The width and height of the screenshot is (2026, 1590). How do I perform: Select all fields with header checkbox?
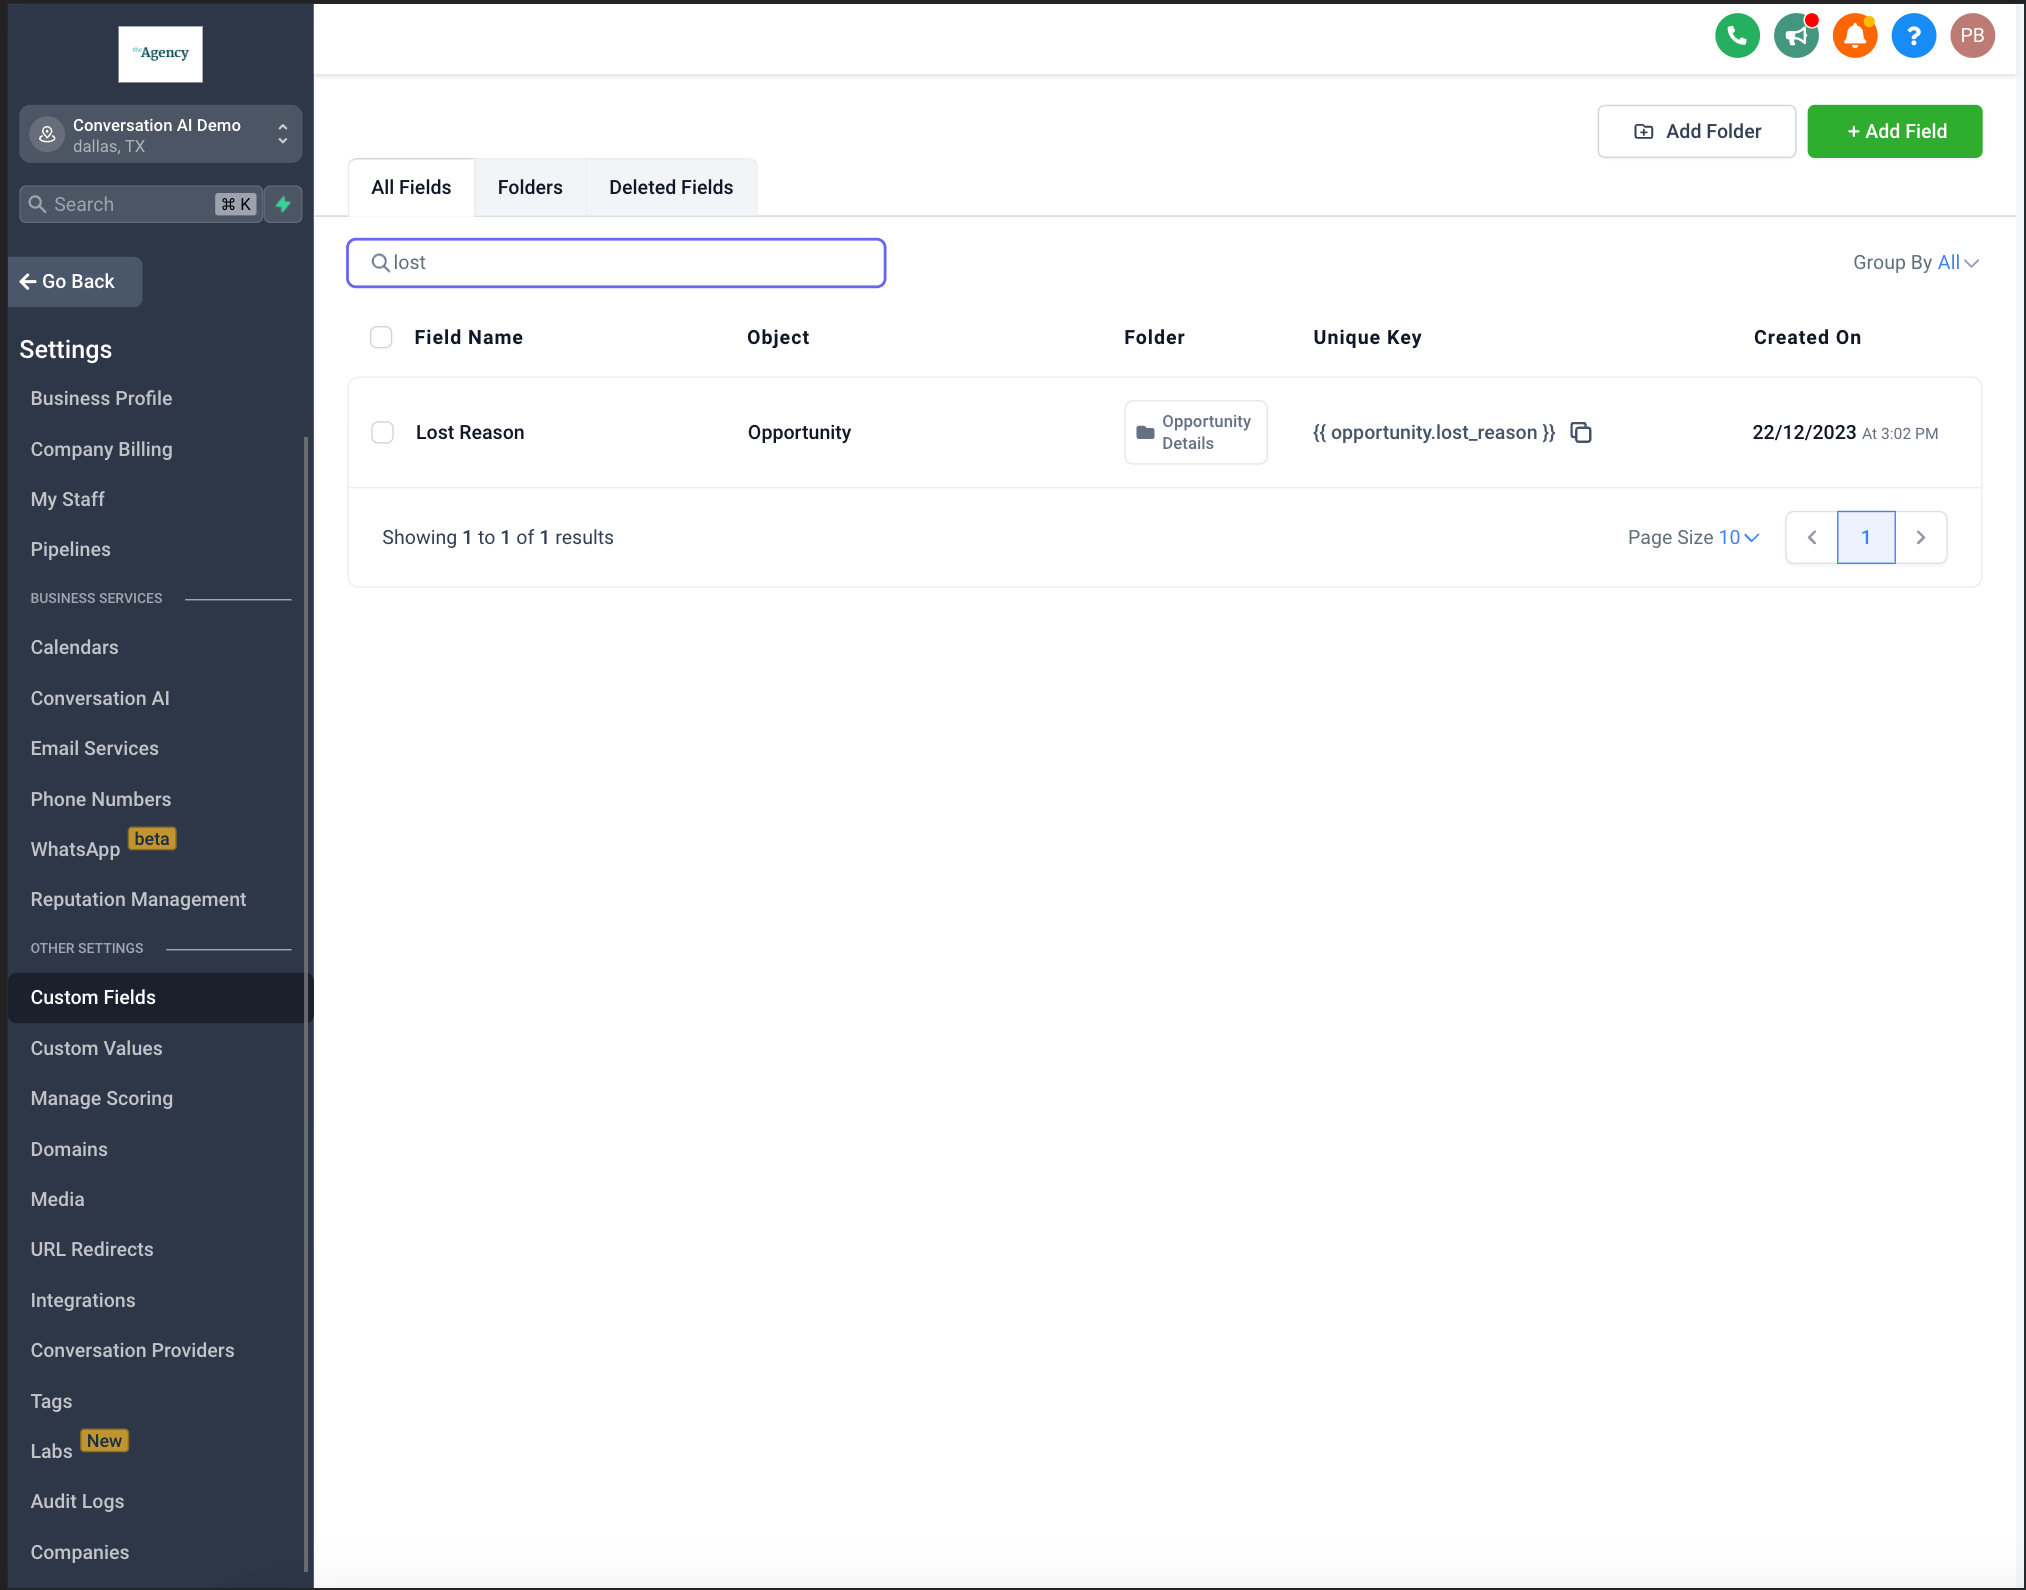(x=381, y=337)
